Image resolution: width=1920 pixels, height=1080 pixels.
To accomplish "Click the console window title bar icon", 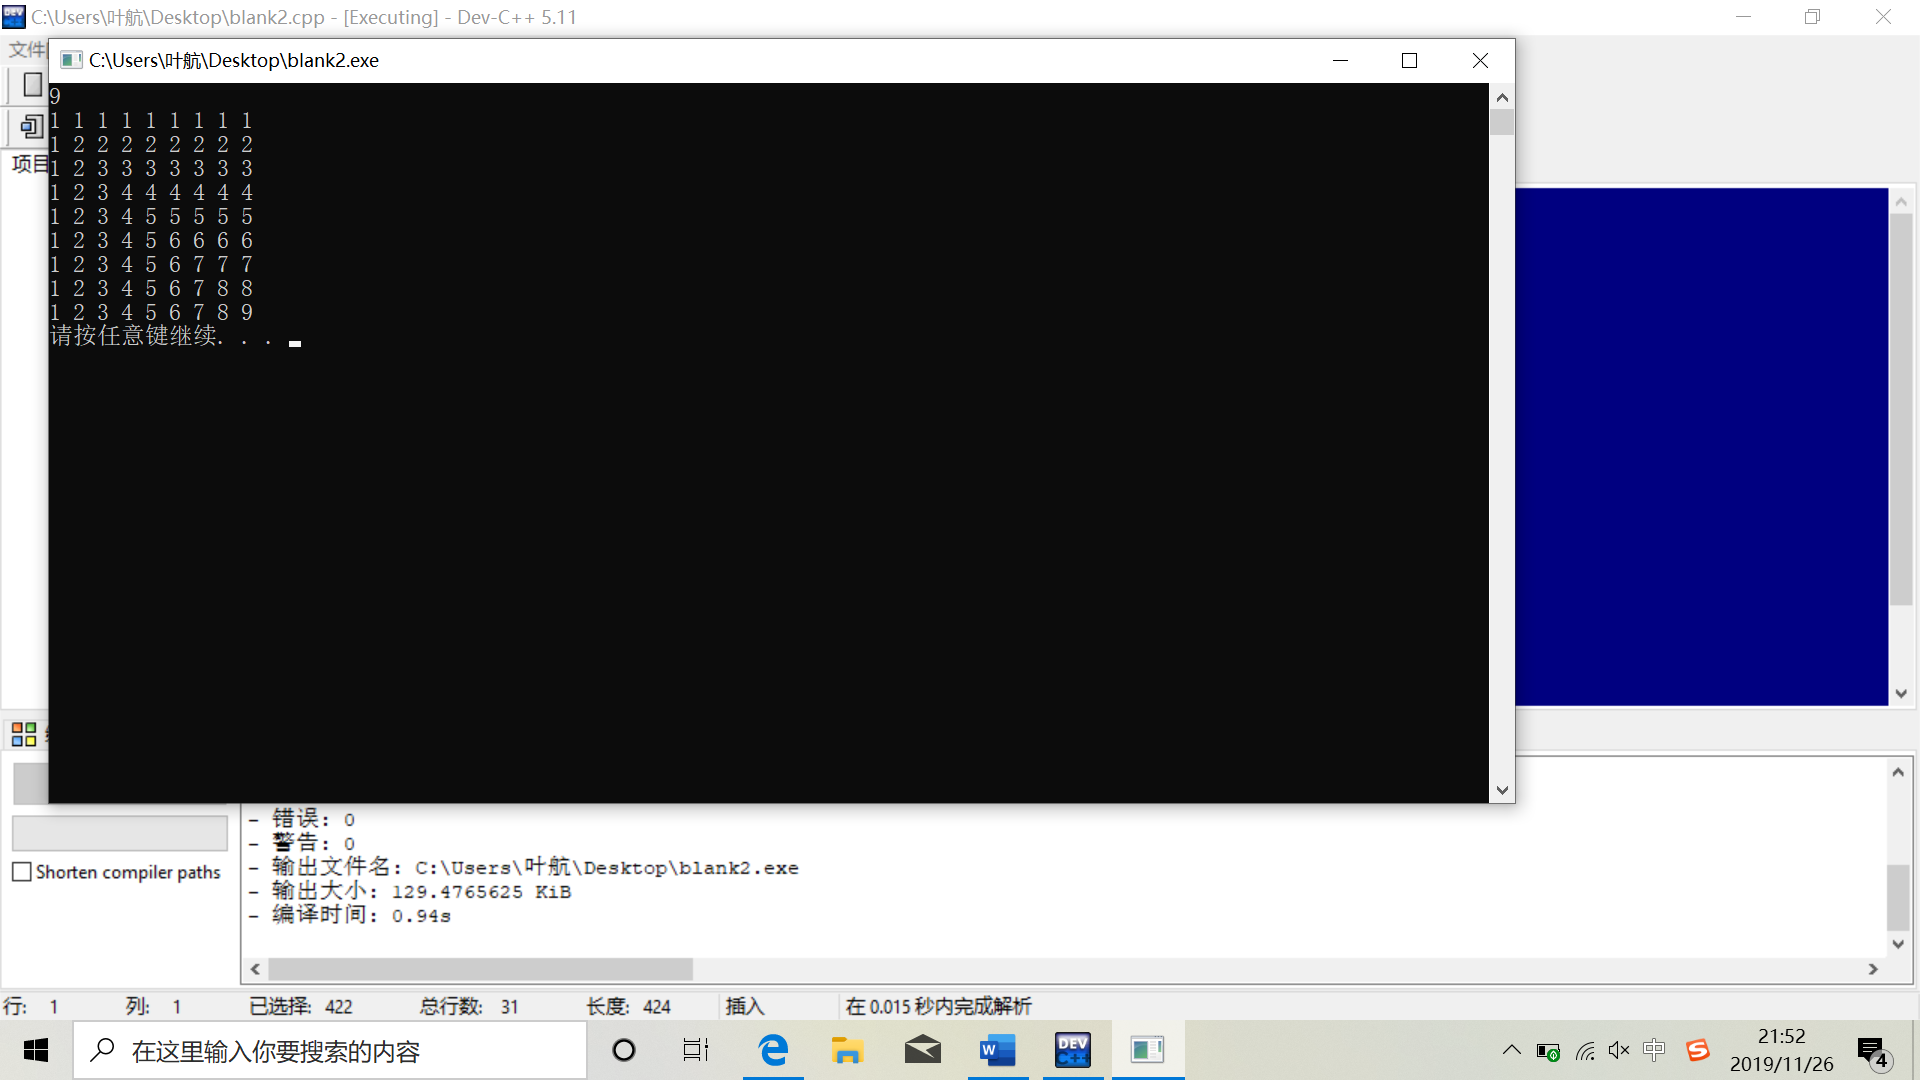I will [71, 60].
